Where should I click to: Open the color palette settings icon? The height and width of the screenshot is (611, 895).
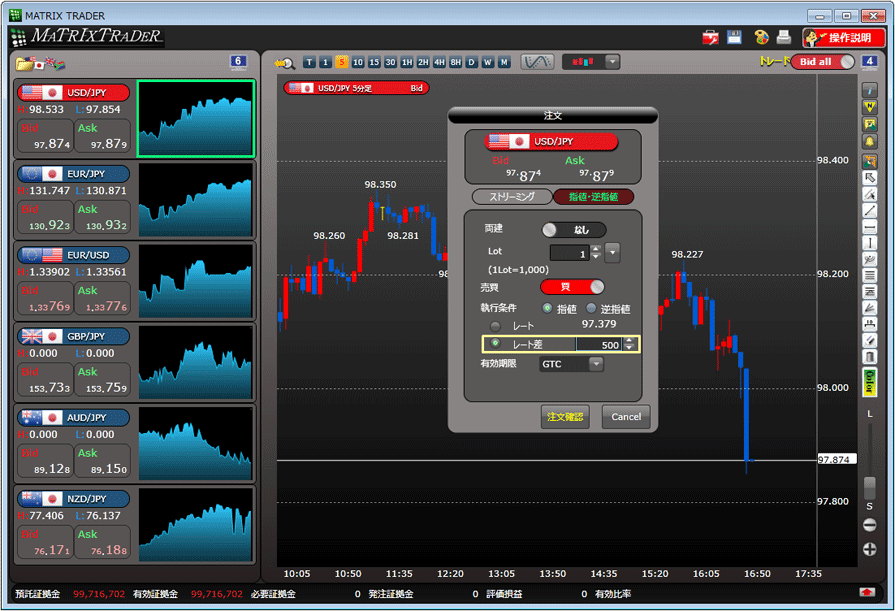tap(761, 38)
